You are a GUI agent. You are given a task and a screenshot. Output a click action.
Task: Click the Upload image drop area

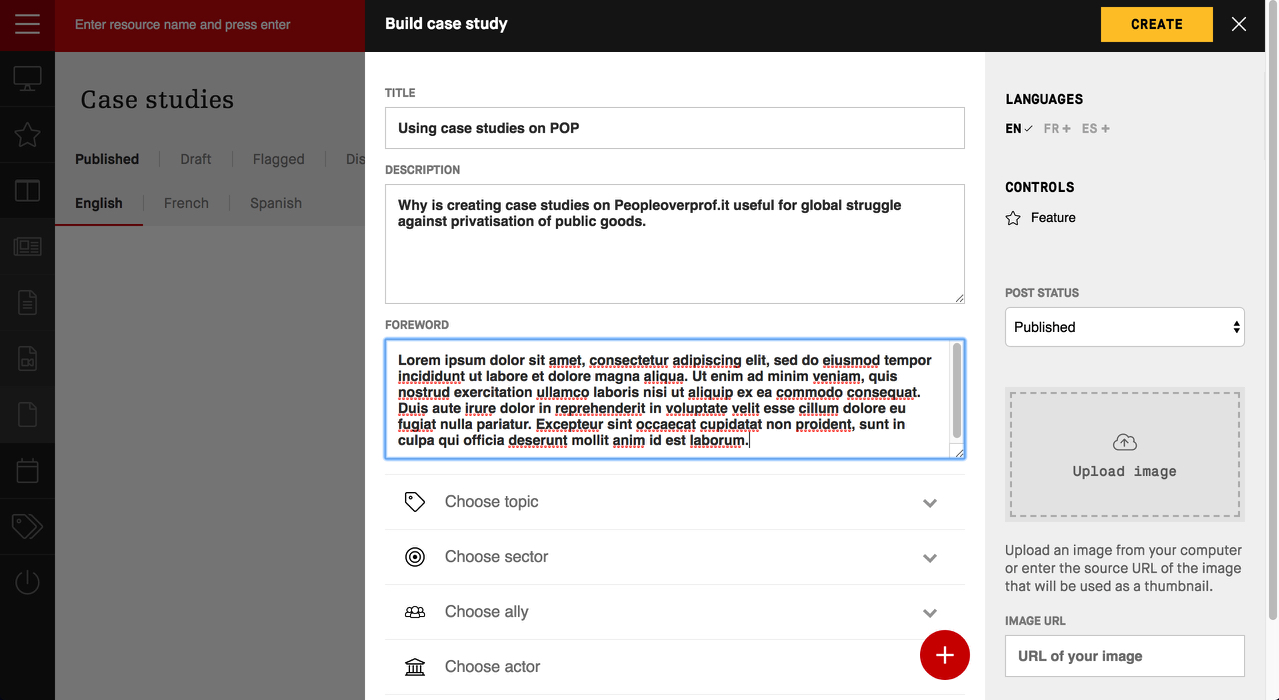(x=1125, y=454)
